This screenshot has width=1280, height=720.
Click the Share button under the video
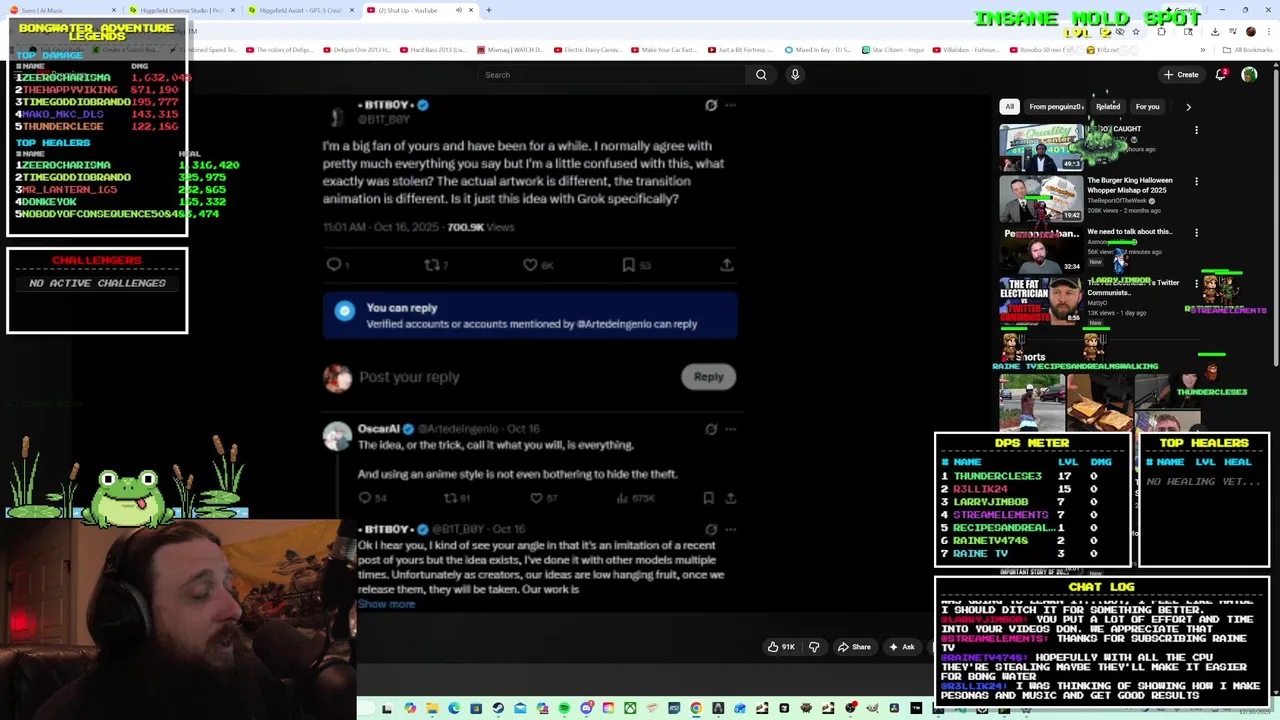click(853, 647)
